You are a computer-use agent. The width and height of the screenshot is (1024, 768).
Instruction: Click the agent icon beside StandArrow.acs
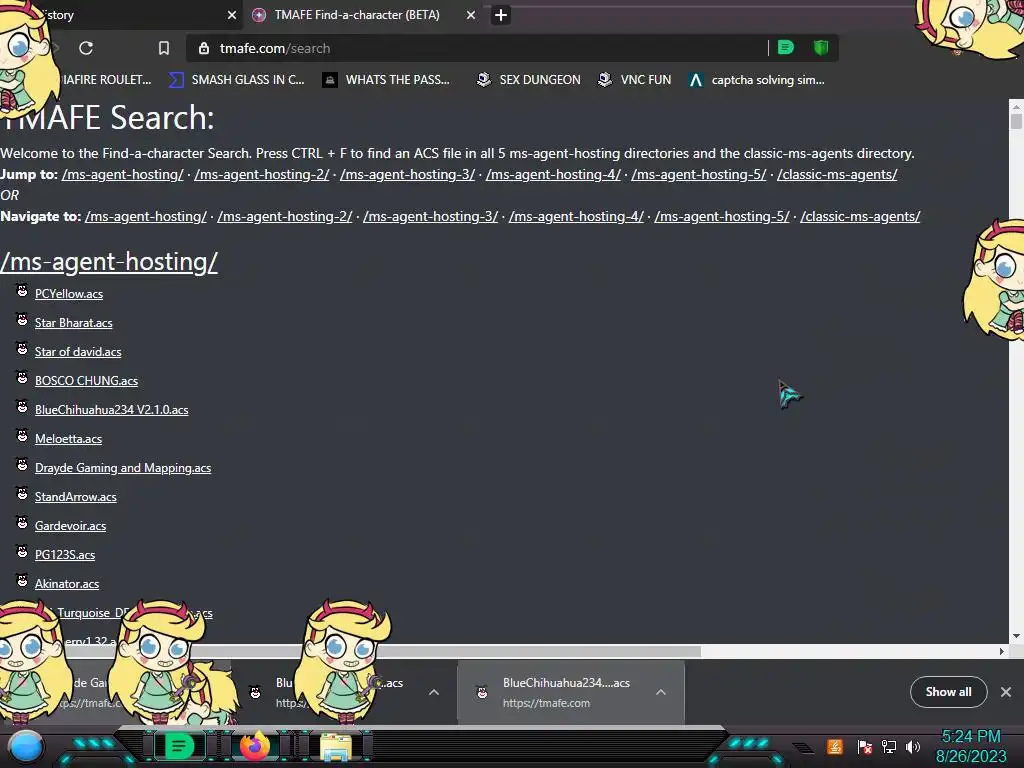click(22, 494)
